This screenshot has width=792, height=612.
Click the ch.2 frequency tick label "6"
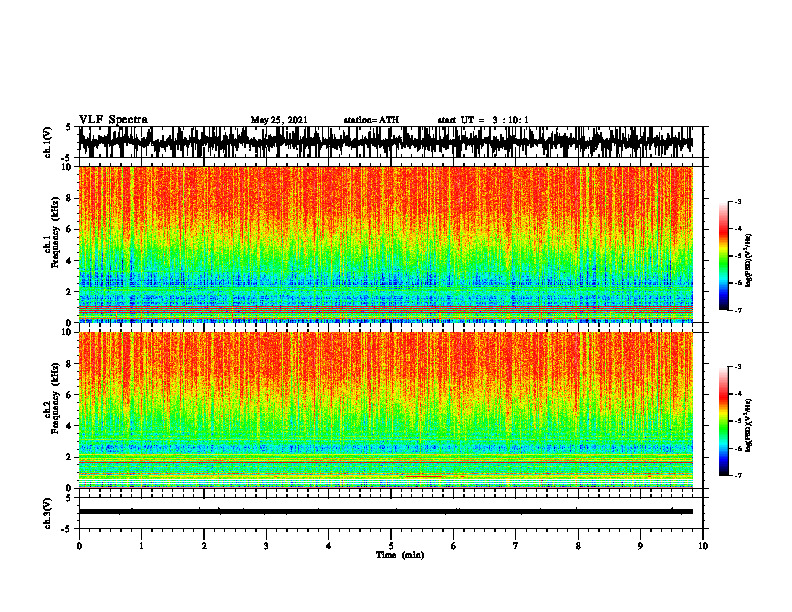tap(69, 395)
